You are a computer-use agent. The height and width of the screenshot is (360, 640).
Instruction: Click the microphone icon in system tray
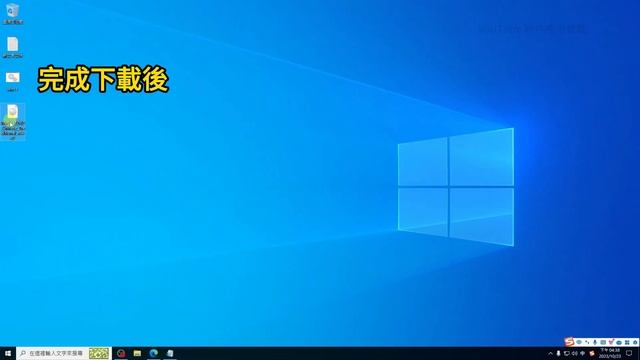[558, 353]
